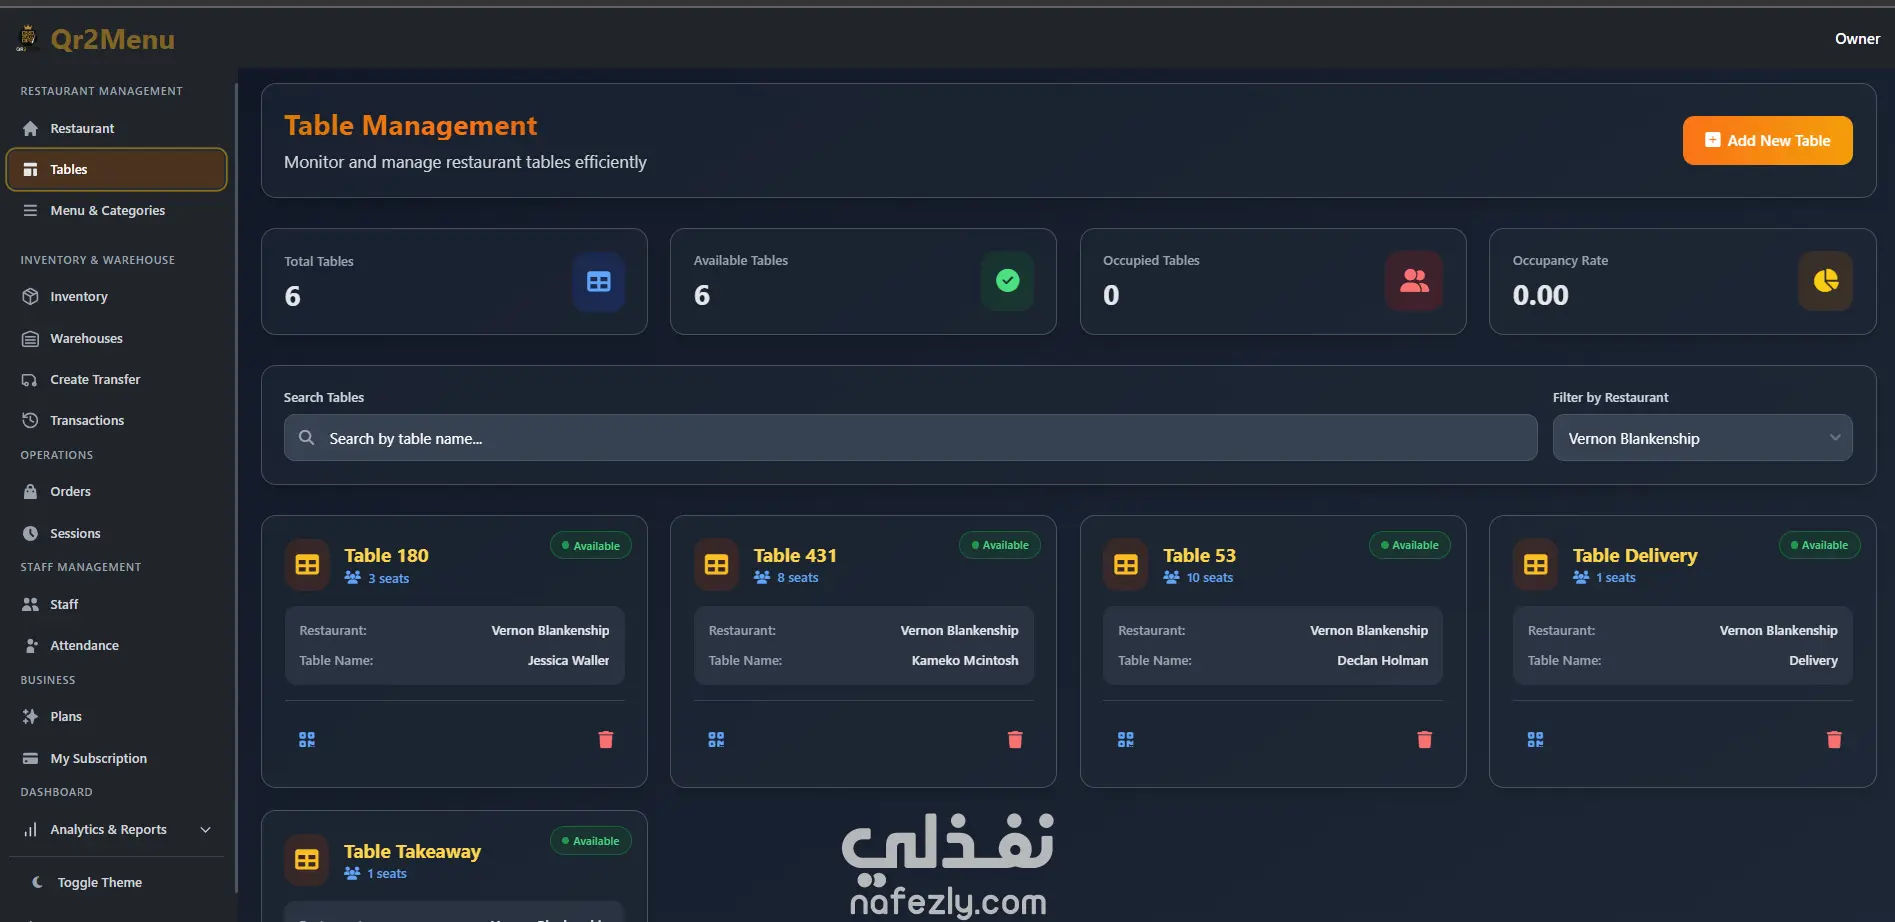Open the Restaurant page
Screen dimensions: 1895x922
point(116,129)
